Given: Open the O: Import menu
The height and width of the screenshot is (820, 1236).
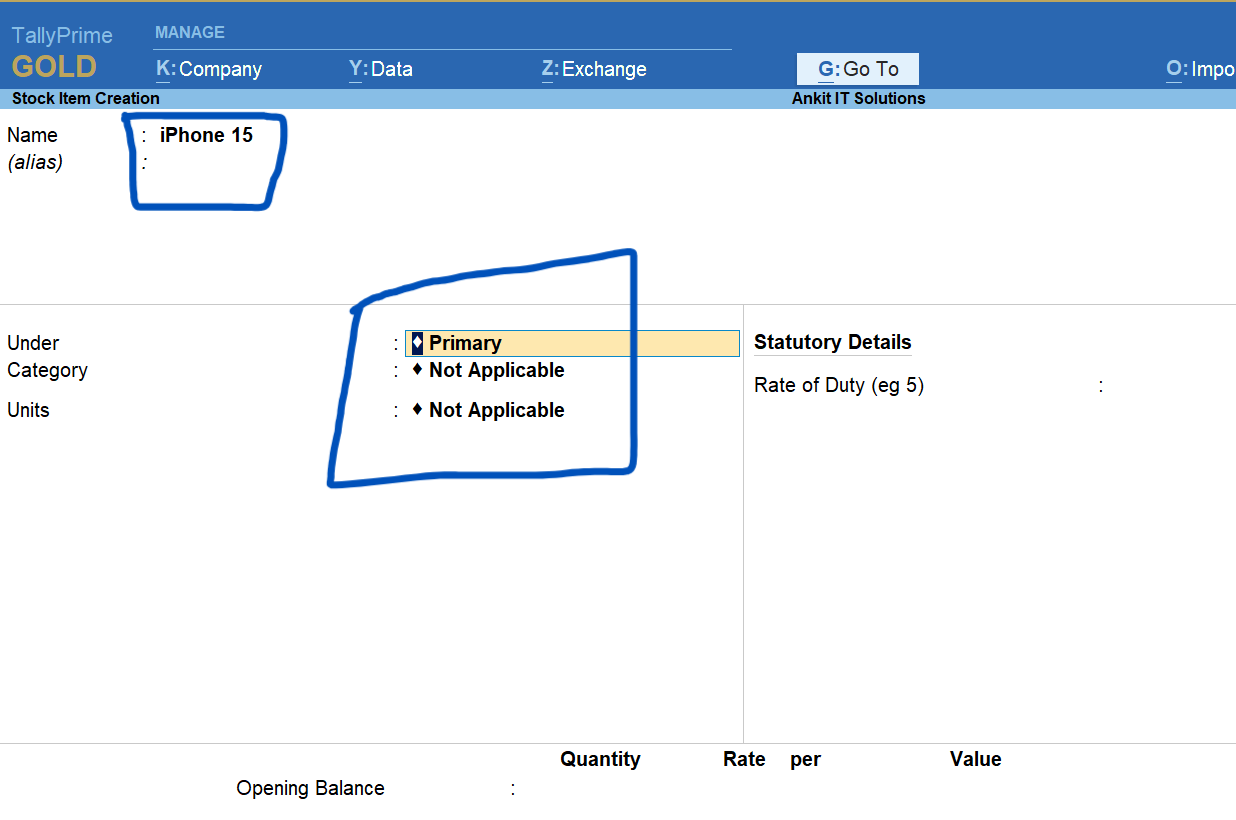Looking at the screenshot, I should coord(1200,69).
